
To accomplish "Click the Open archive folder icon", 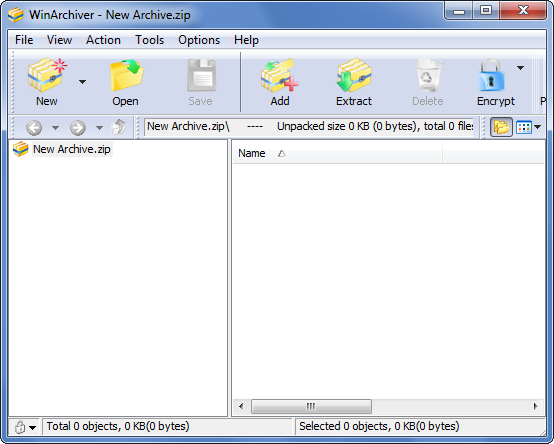I will click(126, 76).
